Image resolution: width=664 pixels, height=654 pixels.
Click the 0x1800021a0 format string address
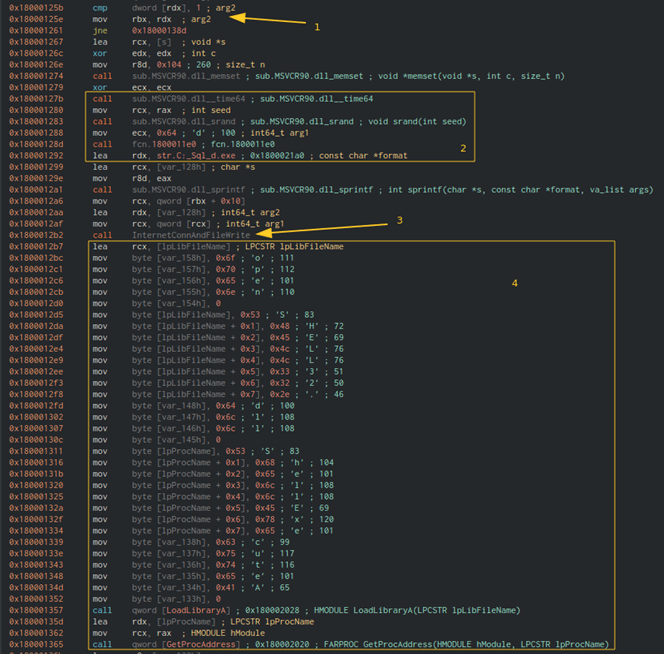click(277, 156)
